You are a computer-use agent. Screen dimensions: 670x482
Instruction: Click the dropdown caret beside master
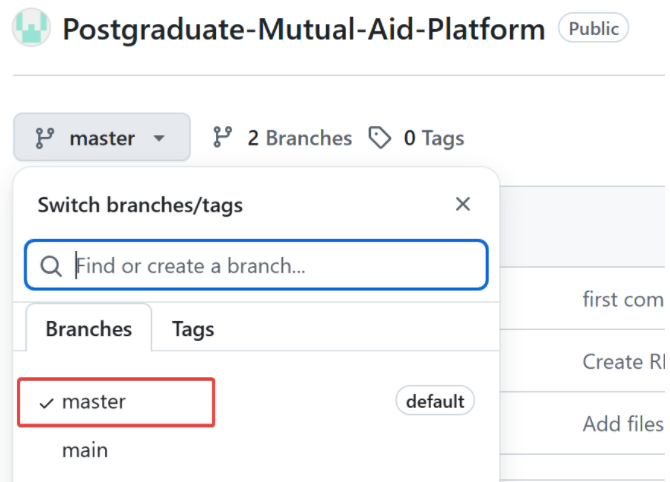point(159,138)
